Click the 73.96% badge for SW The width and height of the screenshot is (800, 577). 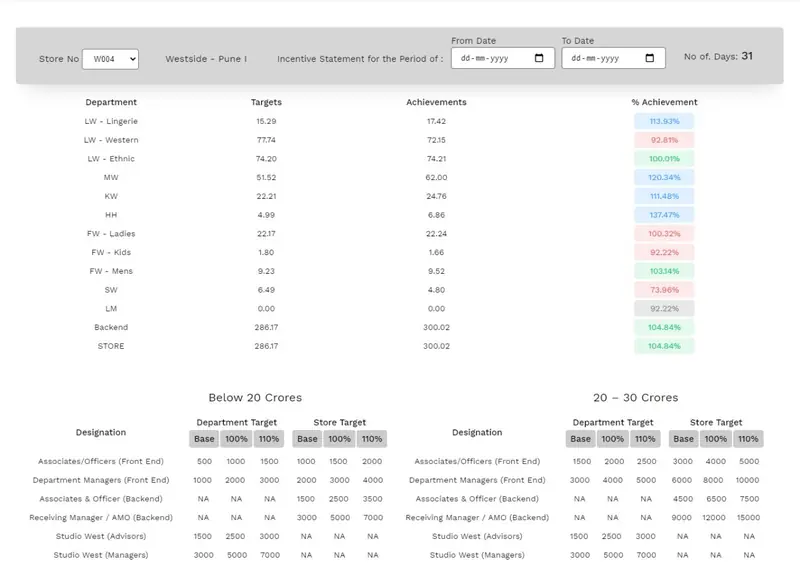[x=664, y=290]
